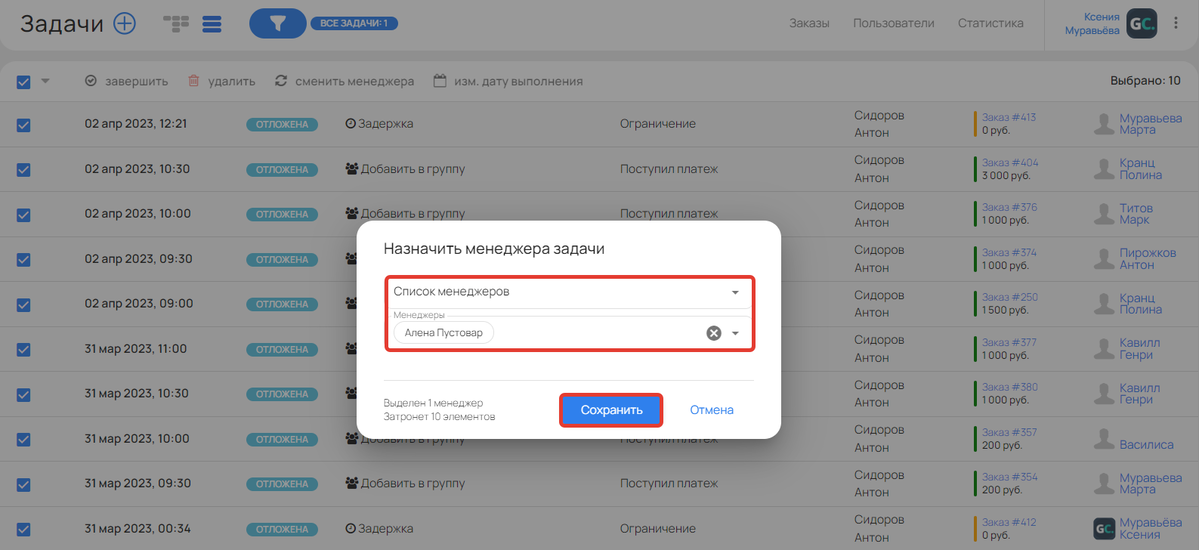Switch to kanban board view icon
Viewport: 1199px width, 550px height.
(x=176, y=24)
